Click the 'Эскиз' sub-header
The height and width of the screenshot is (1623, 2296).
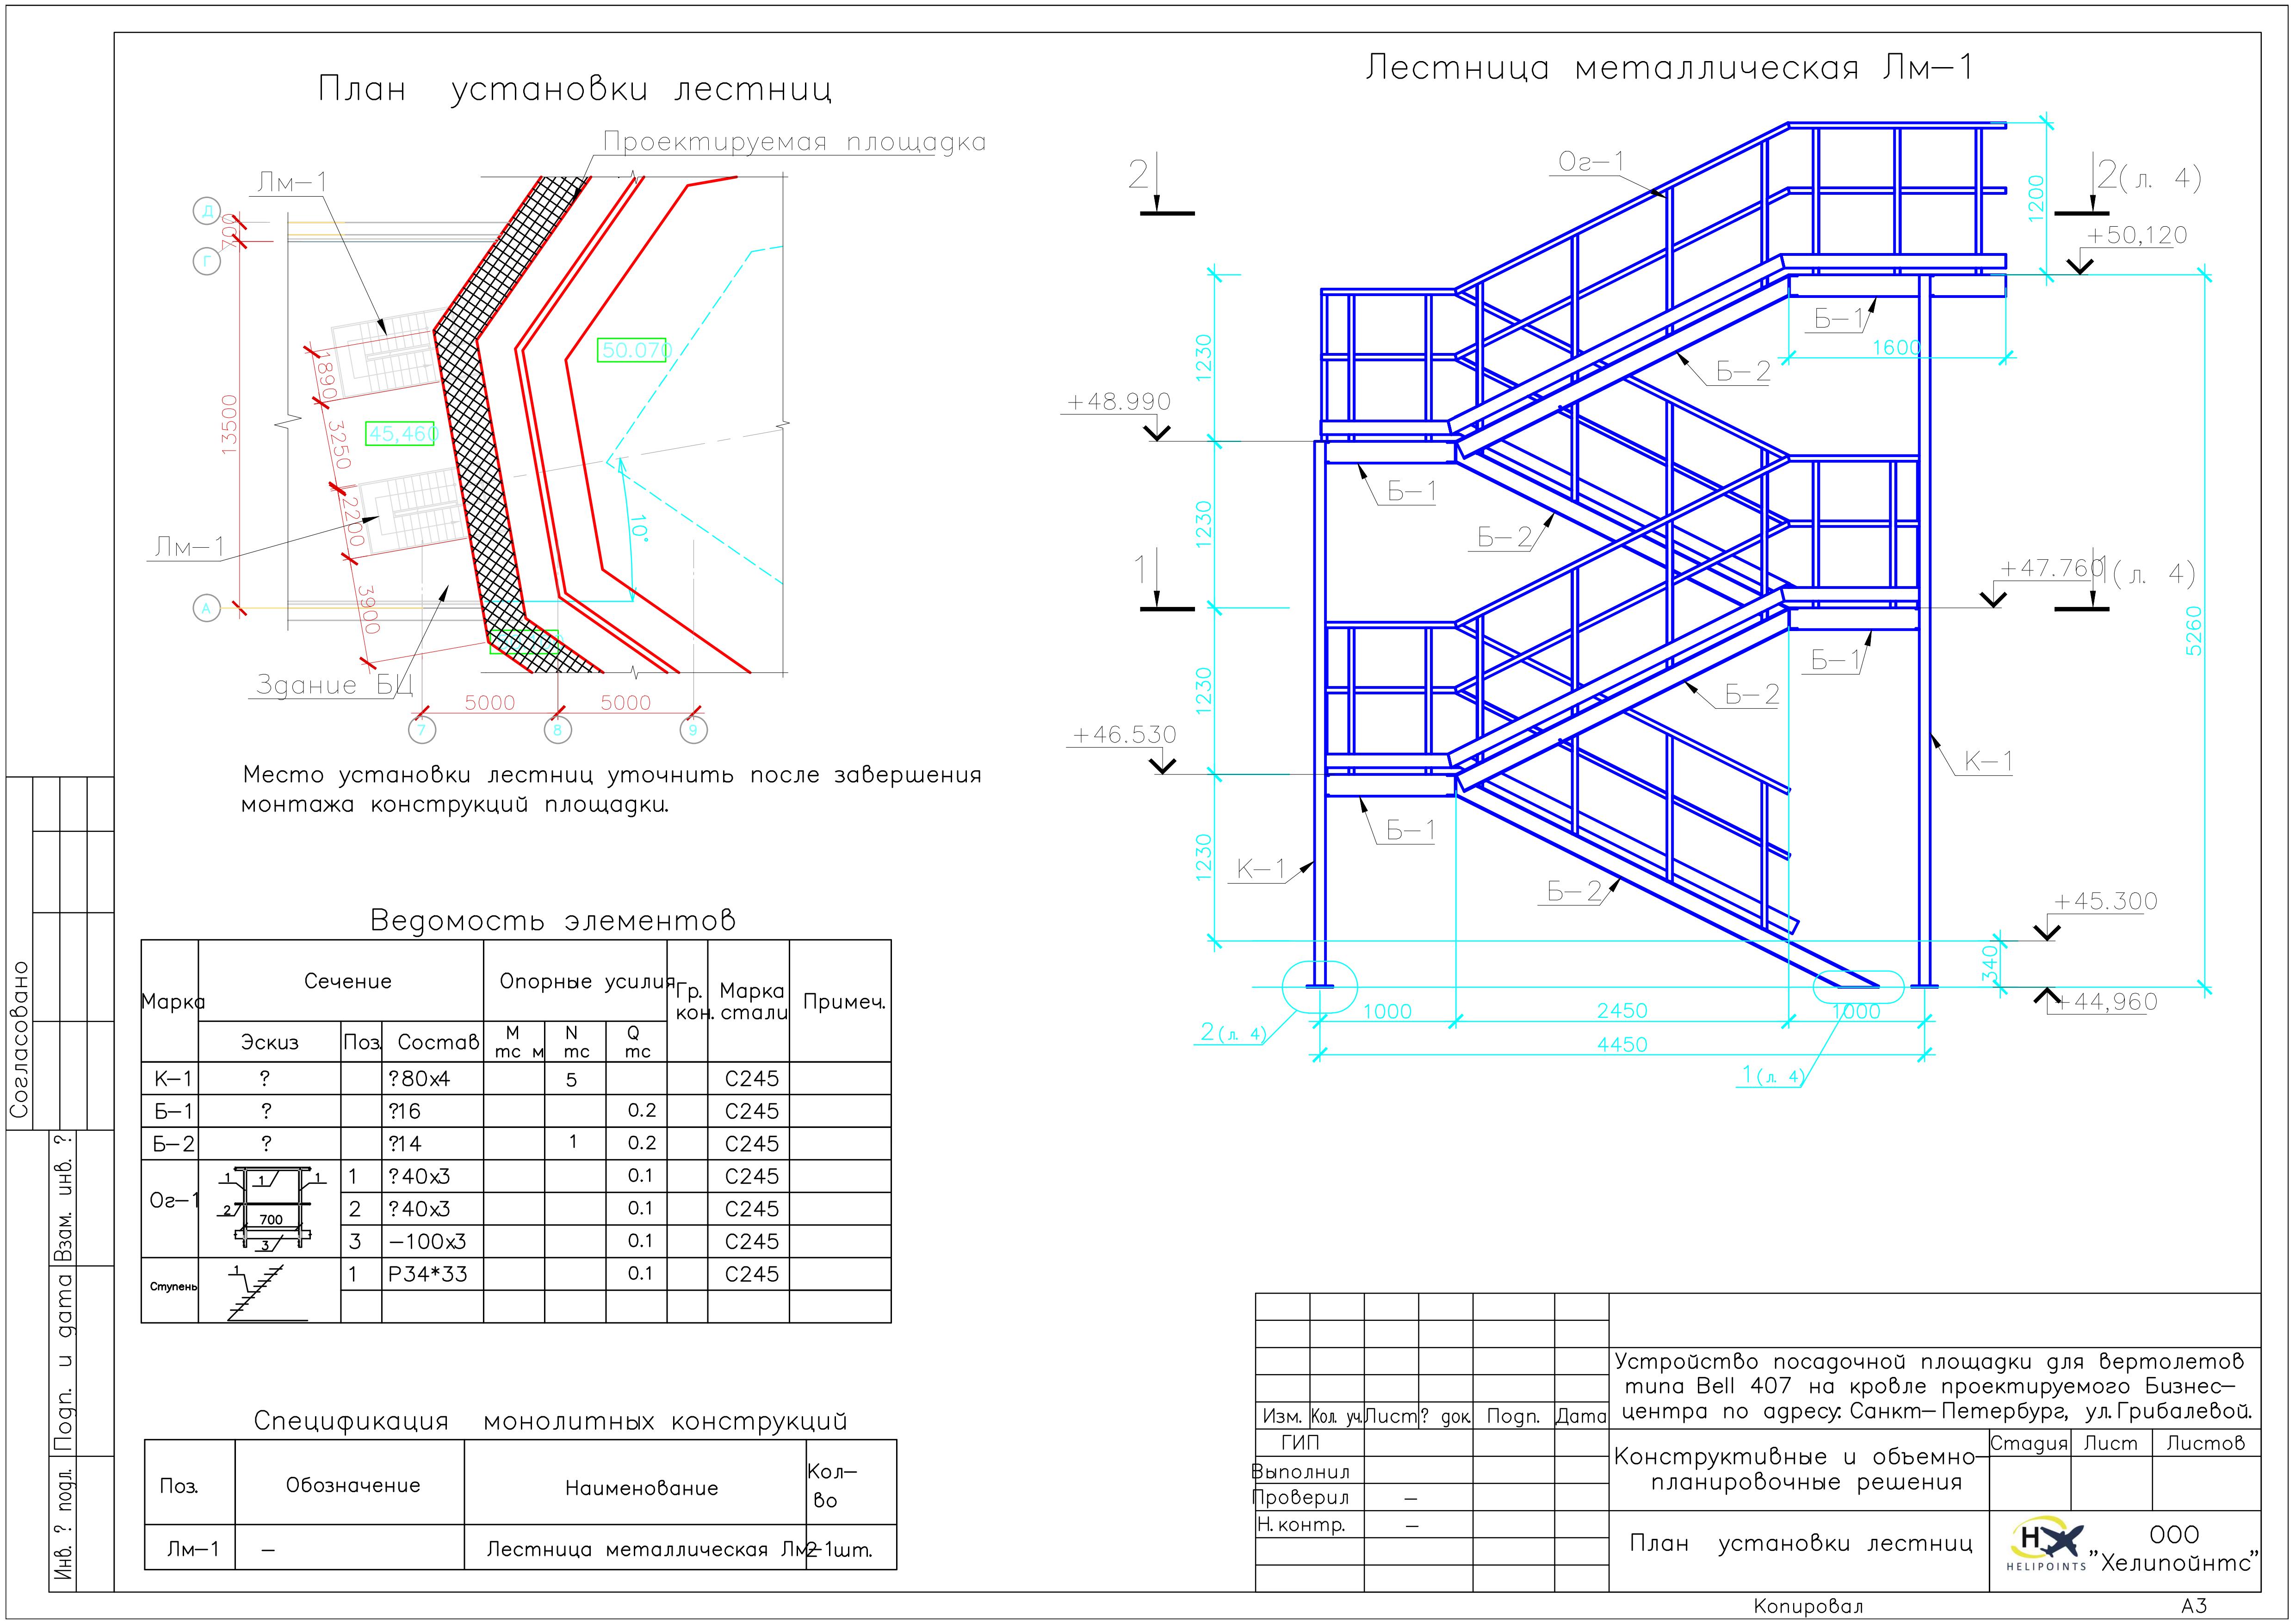click(x=270, y=1042)
